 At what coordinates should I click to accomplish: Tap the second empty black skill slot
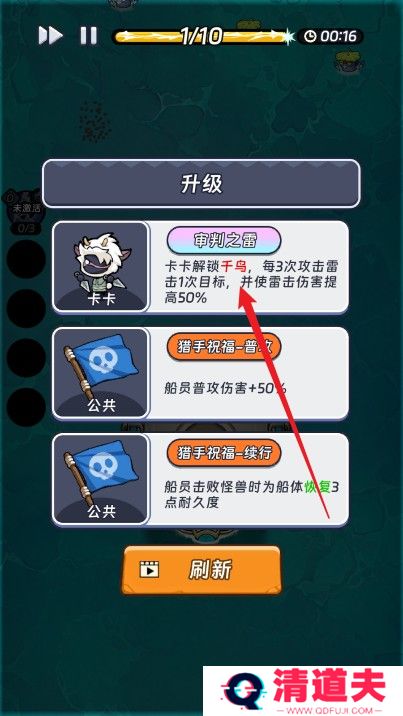(26, 308)
